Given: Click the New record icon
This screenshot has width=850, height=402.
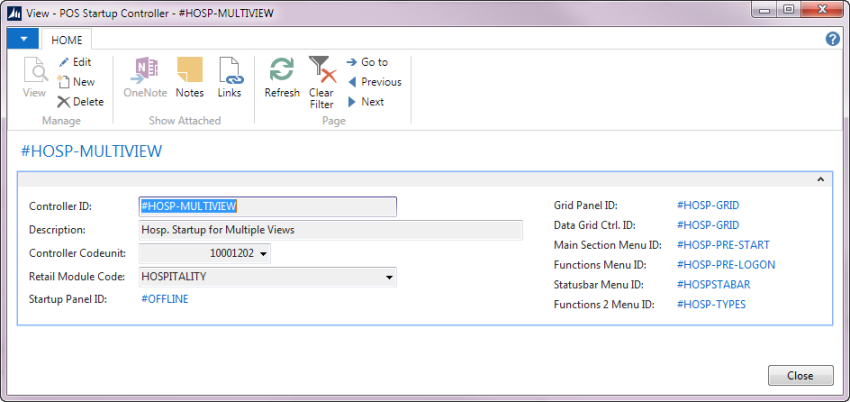Looking at the screenshot, I should coord(64,82).
